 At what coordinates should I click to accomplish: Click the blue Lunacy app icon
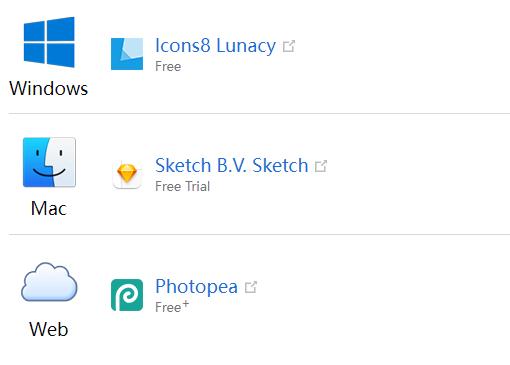point(127,54)
